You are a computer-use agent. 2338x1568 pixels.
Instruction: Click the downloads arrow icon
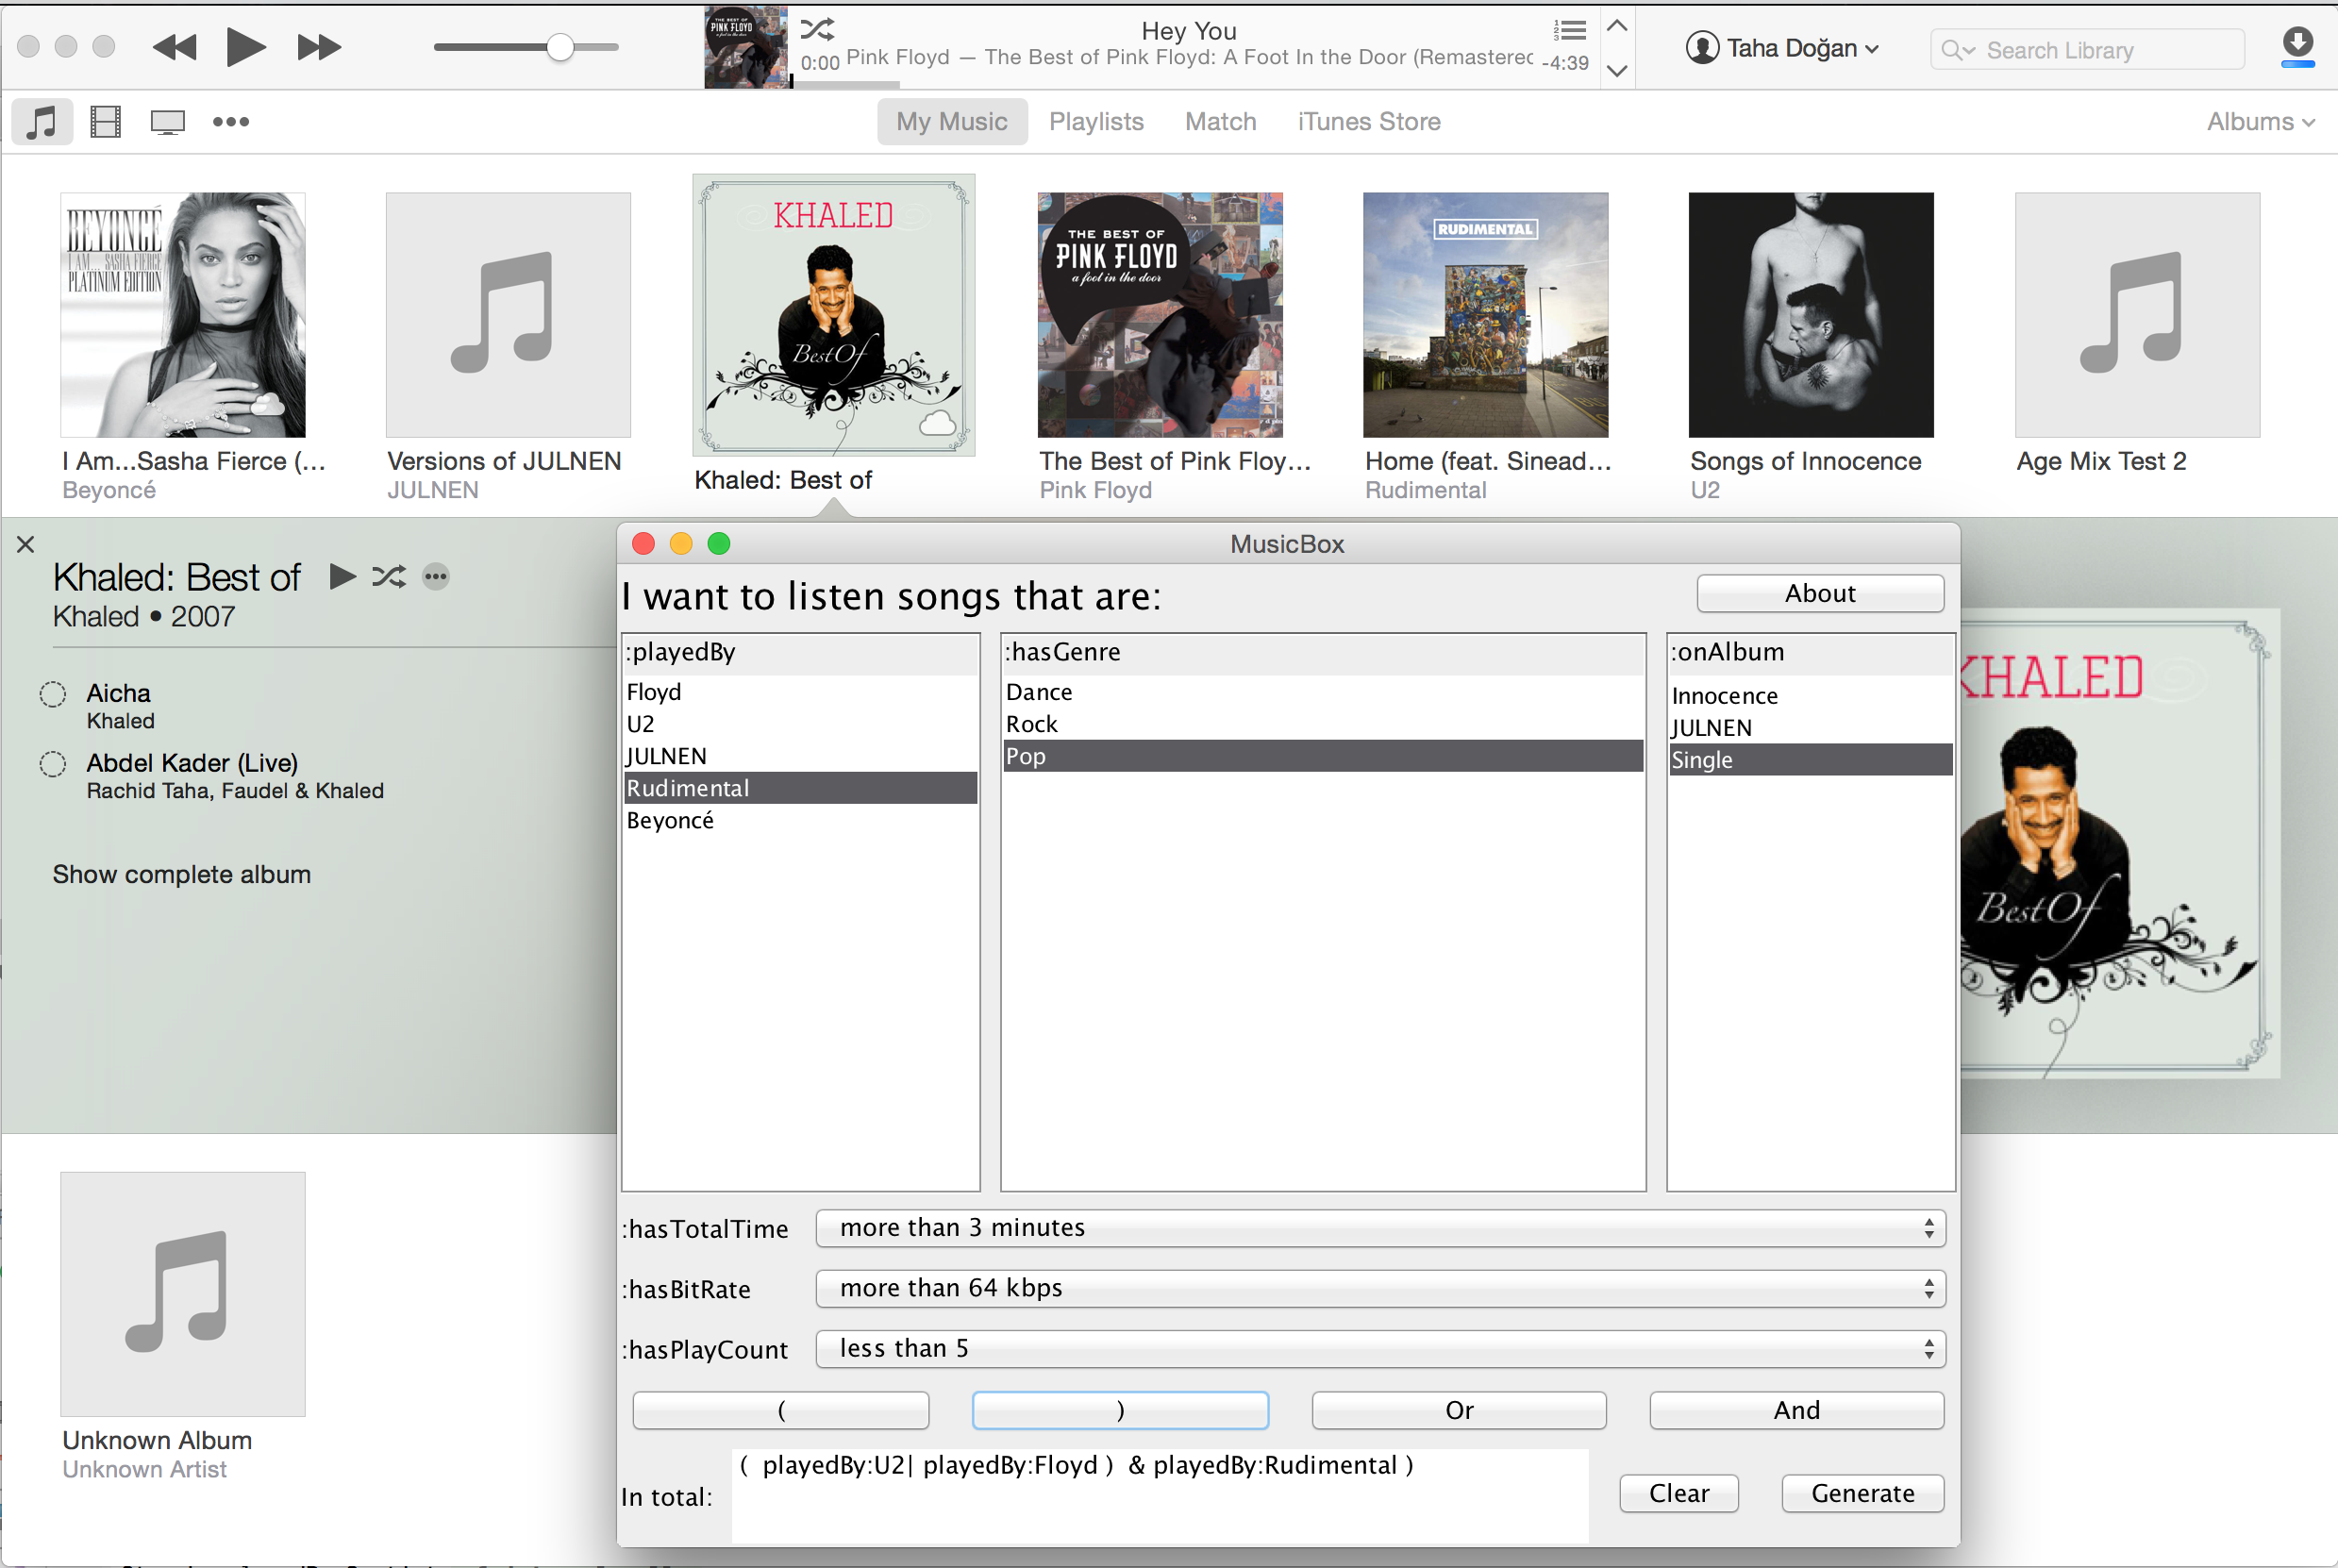pos(2297,45)
